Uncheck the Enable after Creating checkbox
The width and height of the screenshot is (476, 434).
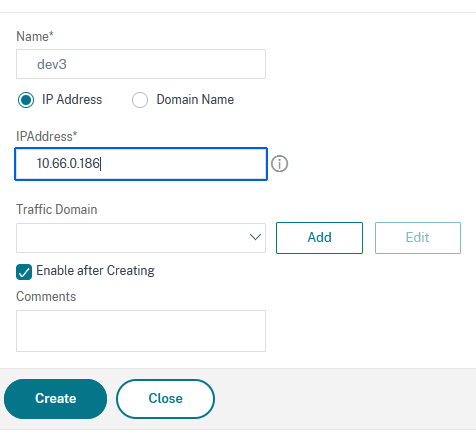pos(24,272)
